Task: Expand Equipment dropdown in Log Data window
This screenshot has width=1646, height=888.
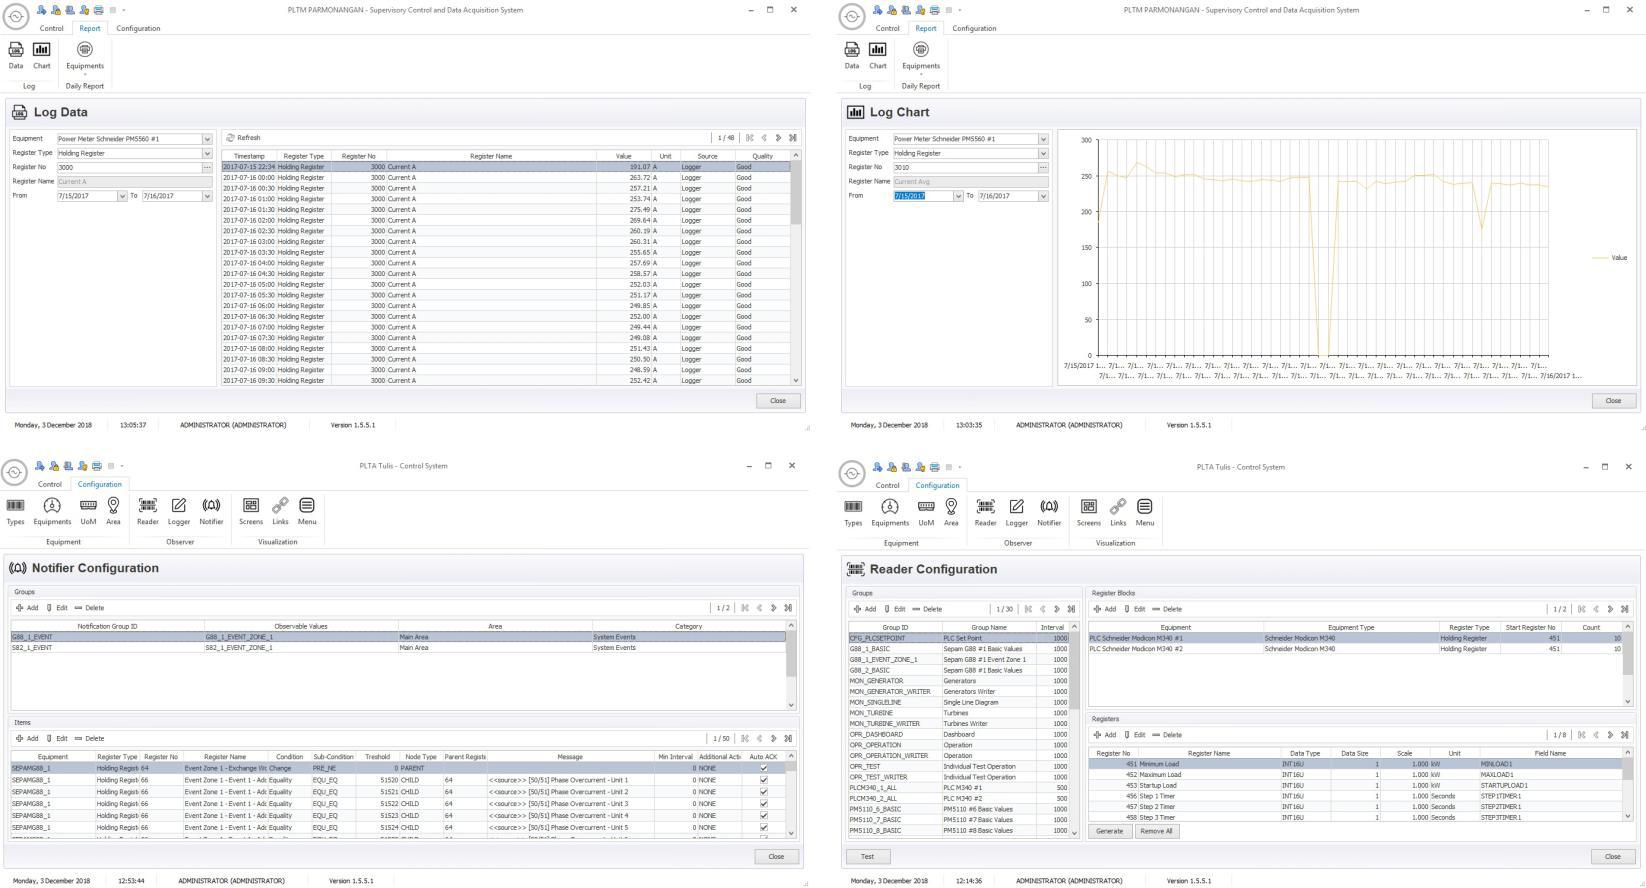Action: click(x=207, y=139)
